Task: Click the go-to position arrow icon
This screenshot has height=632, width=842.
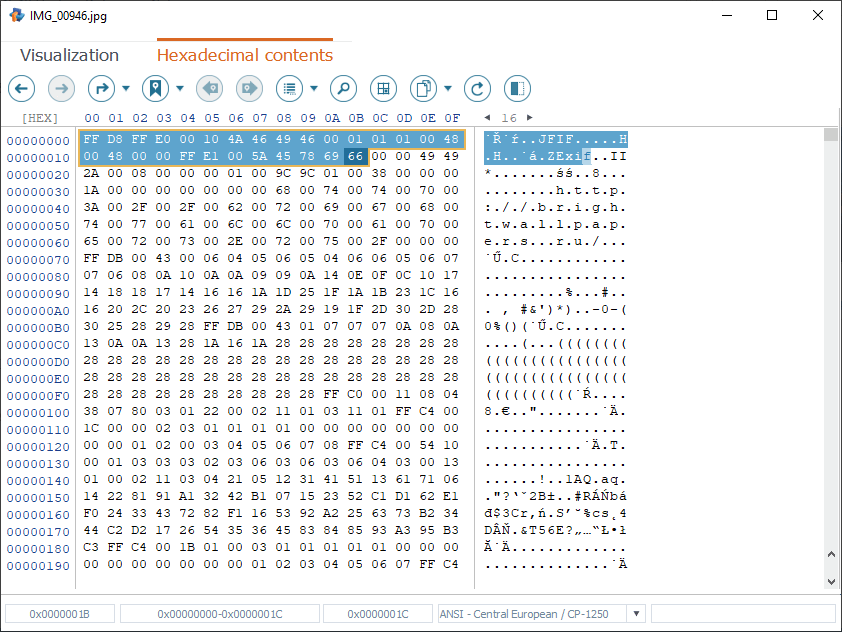Action: 102,88
